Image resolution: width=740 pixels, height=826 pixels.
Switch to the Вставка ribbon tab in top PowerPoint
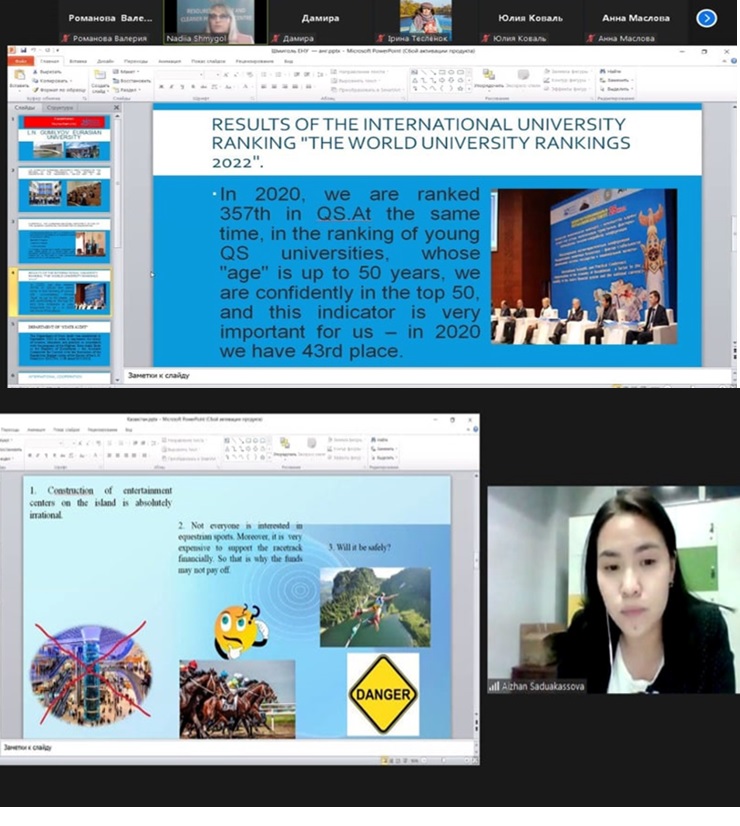(x=79, y=60)
